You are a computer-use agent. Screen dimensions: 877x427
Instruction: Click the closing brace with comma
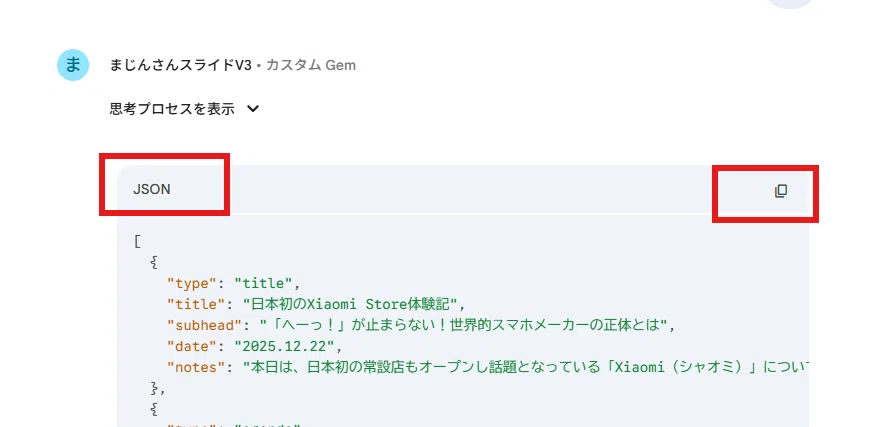[158, 388]
